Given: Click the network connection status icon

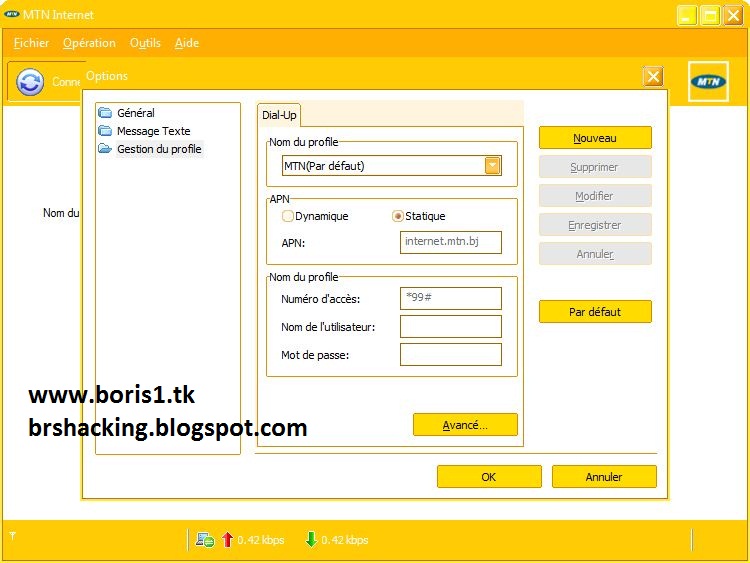Looking at the screenshot, I should 205,540.
